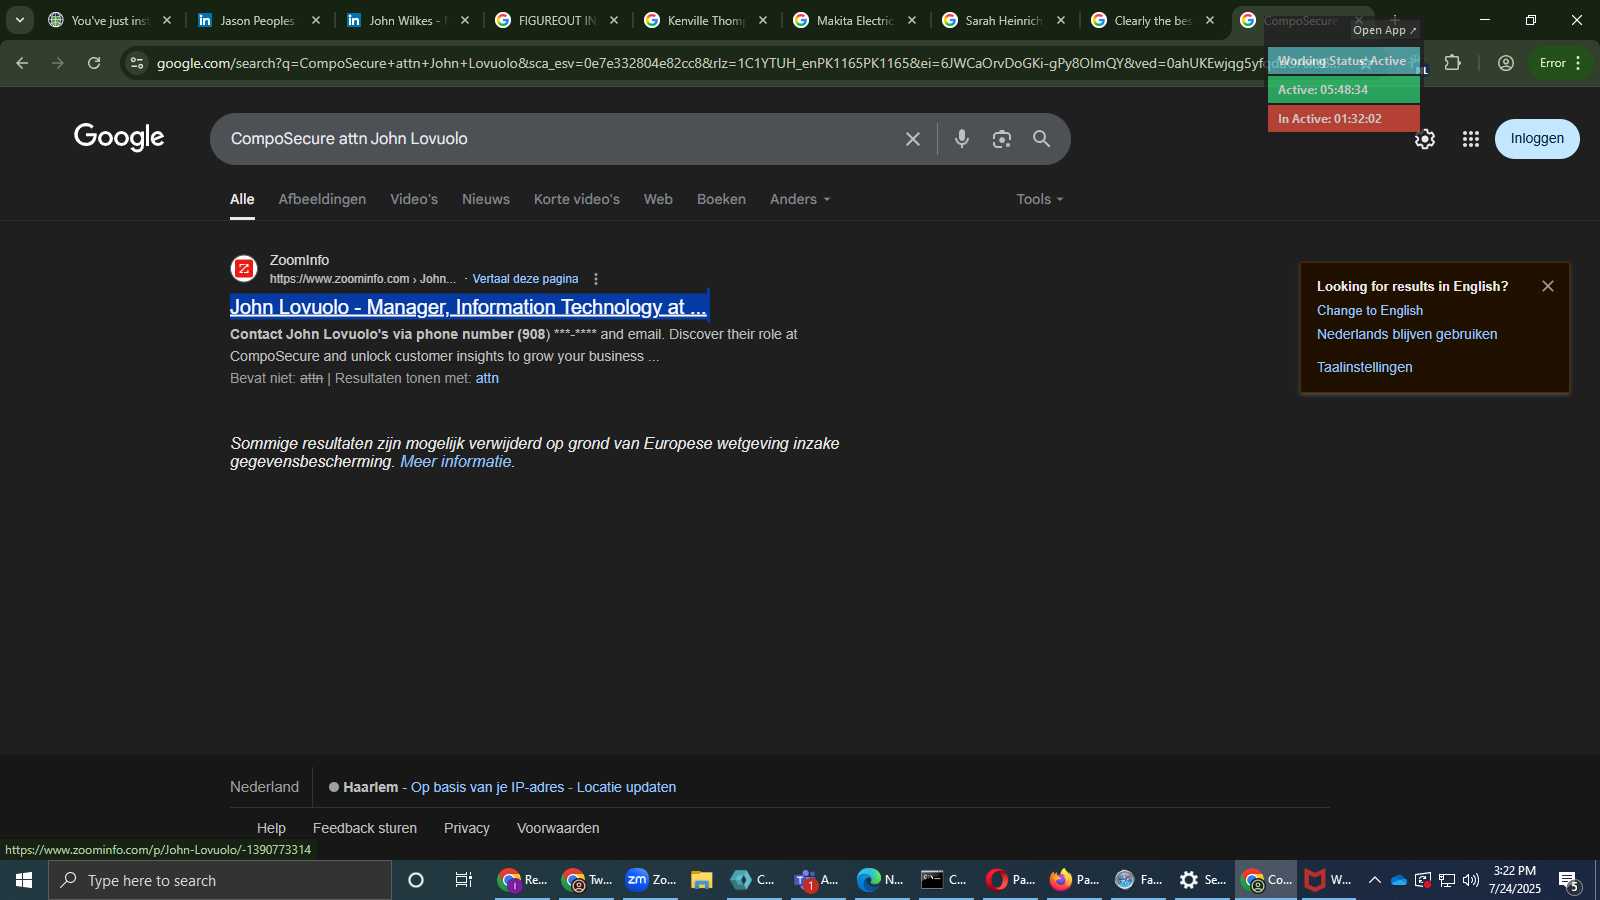Click the taskbar 'Type here to search' box
Screen dimensions: 1600x900
pyautogui.click(x=220, y=880)
